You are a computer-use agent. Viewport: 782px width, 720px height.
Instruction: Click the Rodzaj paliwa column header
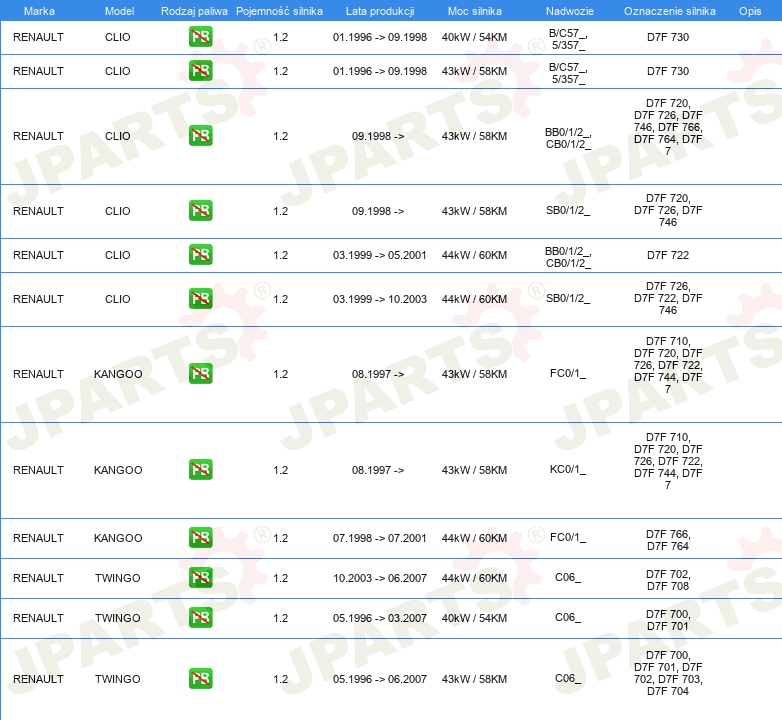[194, 11]
